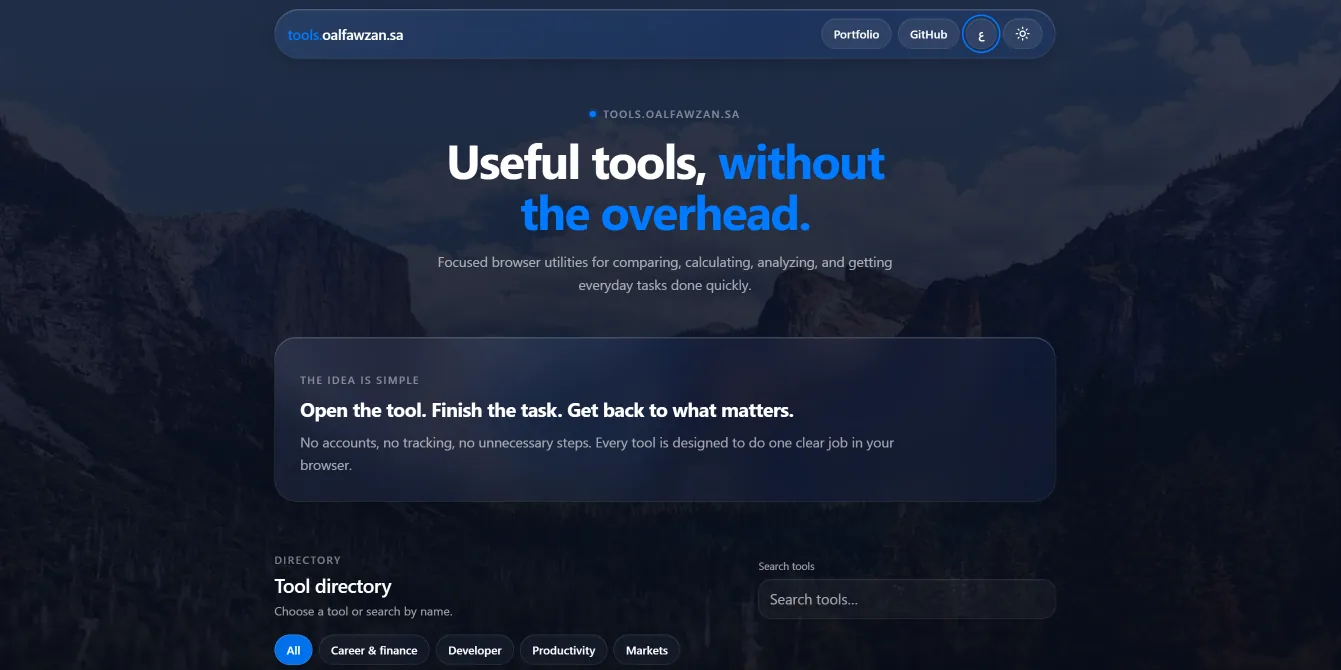Click the 'Tool directory' heading
1341x670 pixels.
tap(333, 586)
